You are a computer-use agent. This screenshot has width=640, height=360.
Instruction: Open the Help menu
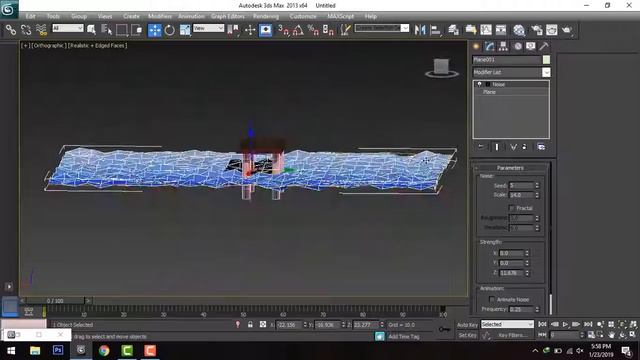tap(371, 16)
